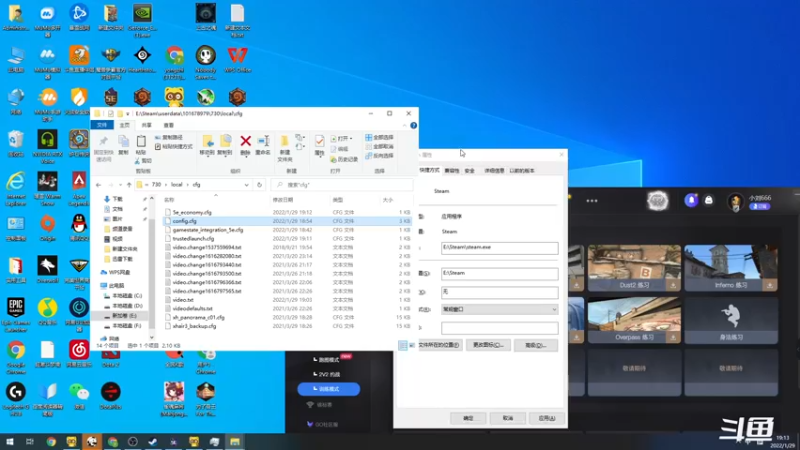Switch to details view icon in status bar
The width and height of the screenshot is (800, 450).
click(403, 345)
